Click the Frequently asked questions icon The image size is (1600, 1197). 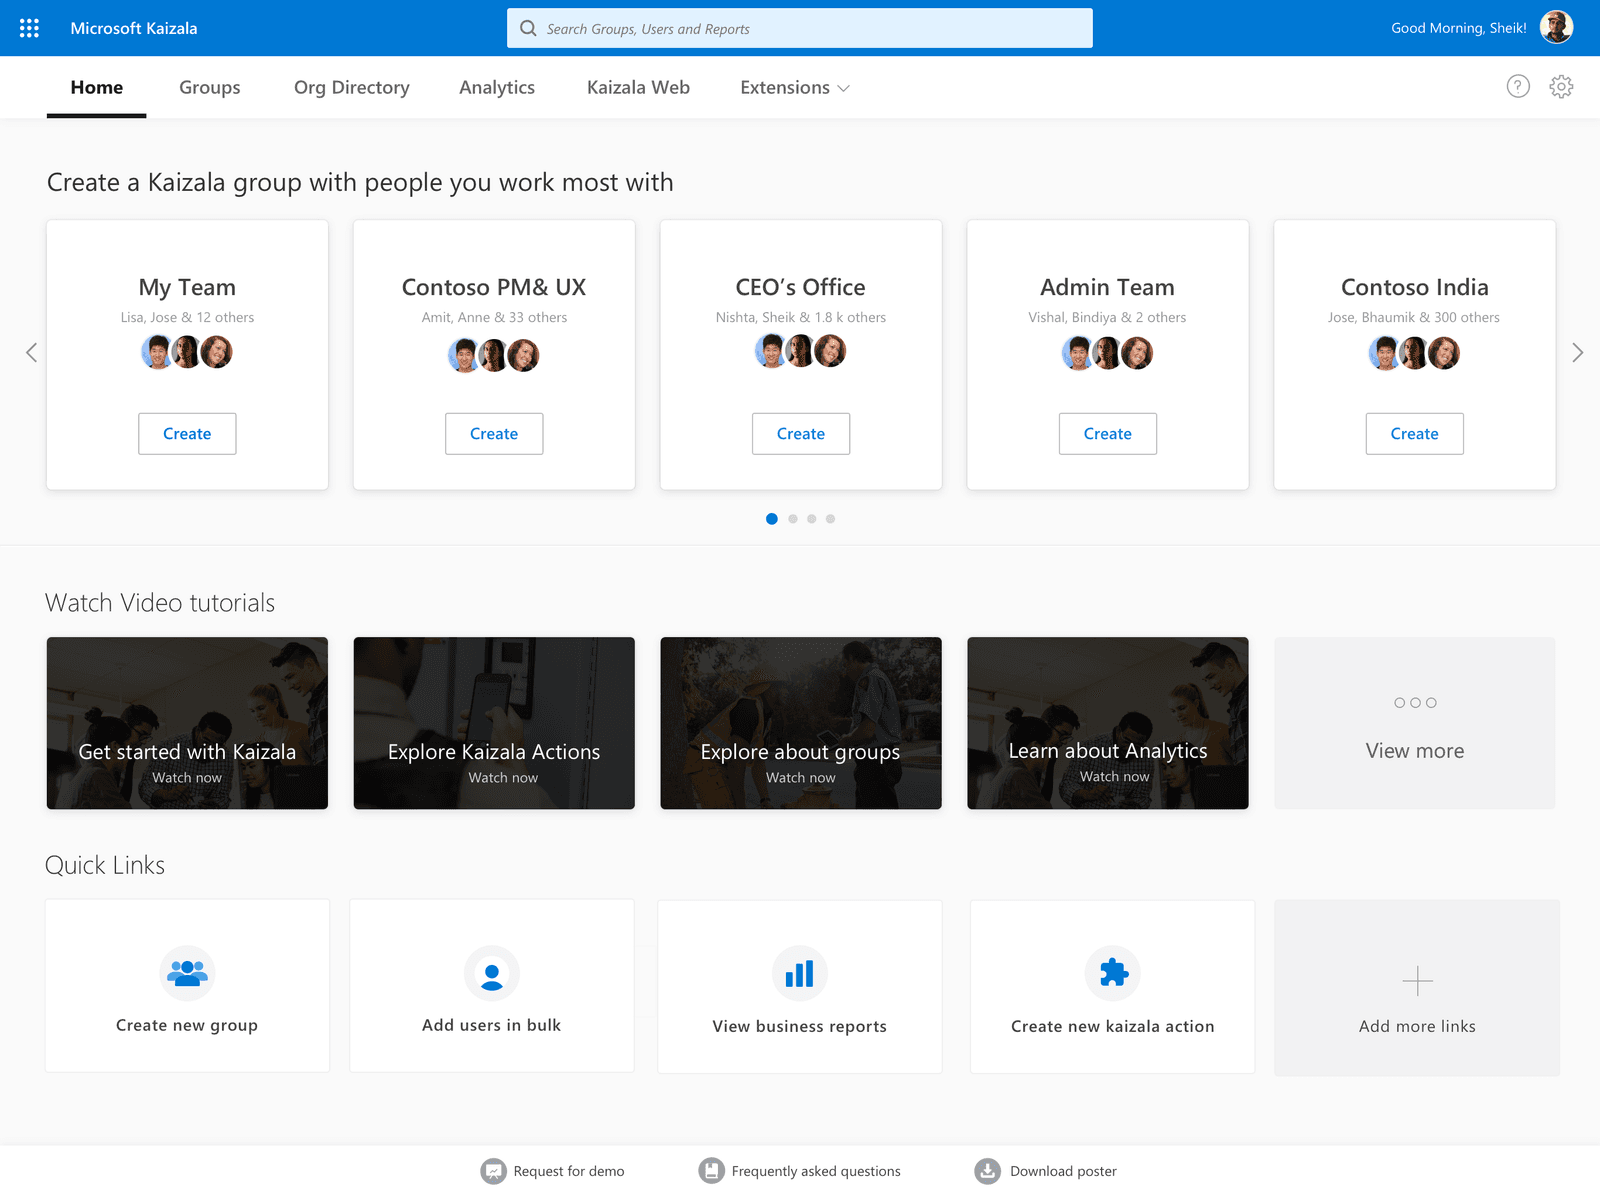[x=711, y=1171]
